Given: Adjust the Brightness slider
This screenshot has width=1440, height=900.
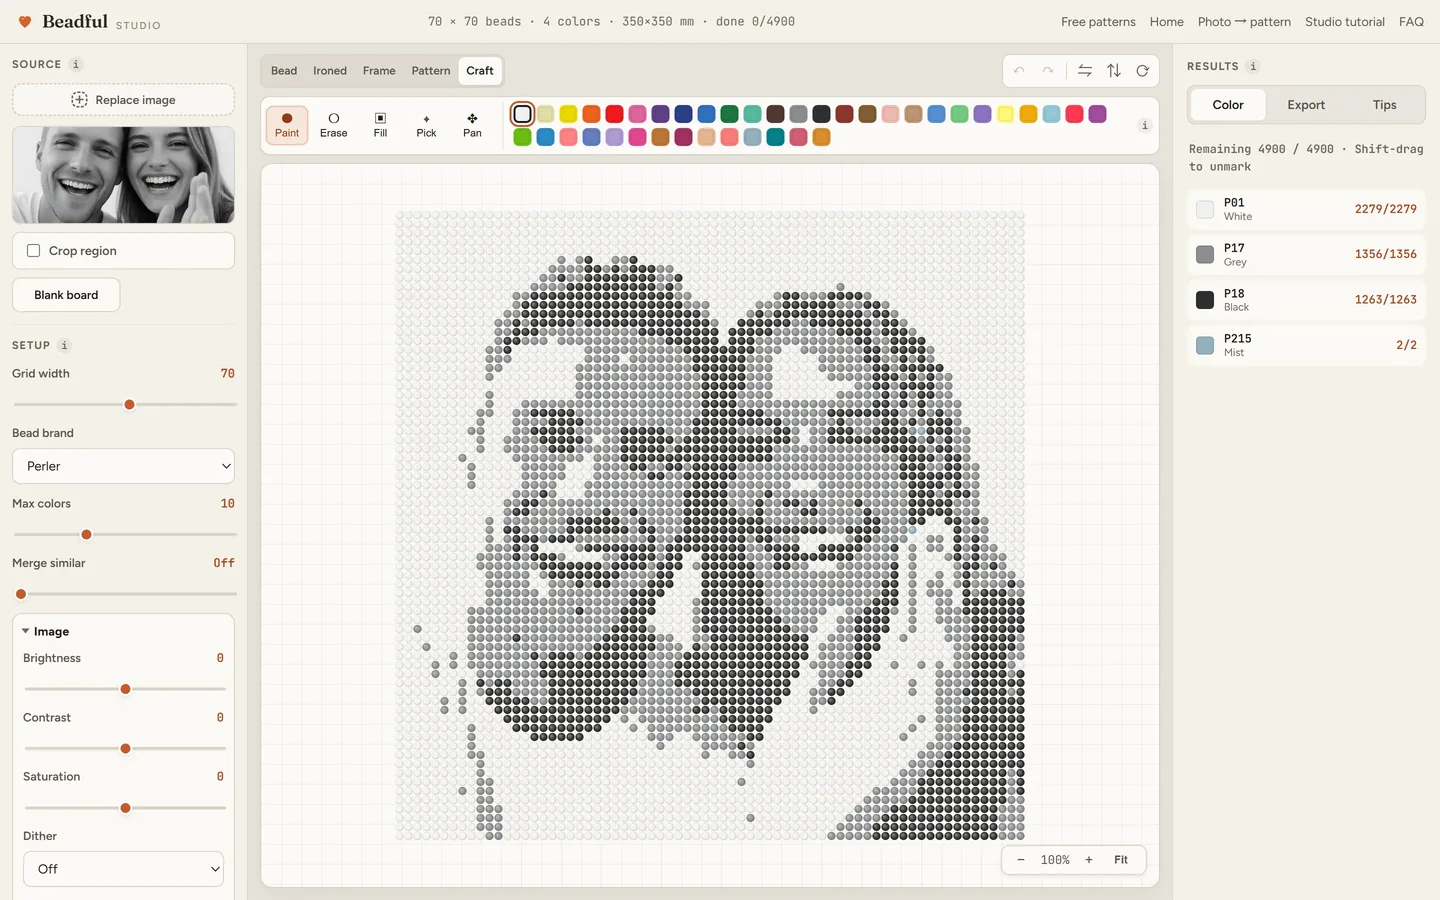Looking at the screenshot, I should click(125, 689).
